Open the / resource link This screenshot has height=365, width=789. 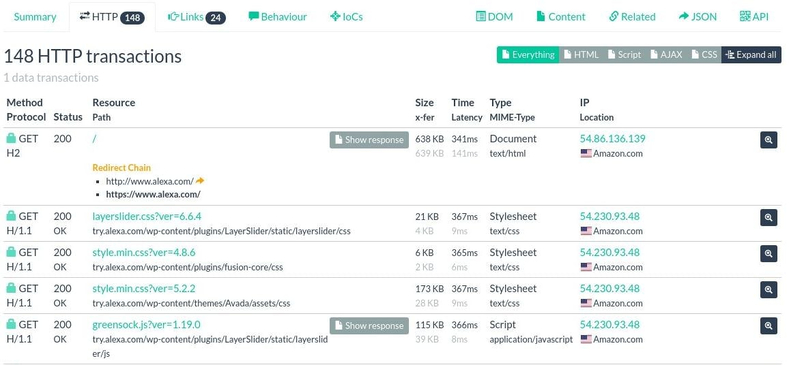click(x=94, y=139)
